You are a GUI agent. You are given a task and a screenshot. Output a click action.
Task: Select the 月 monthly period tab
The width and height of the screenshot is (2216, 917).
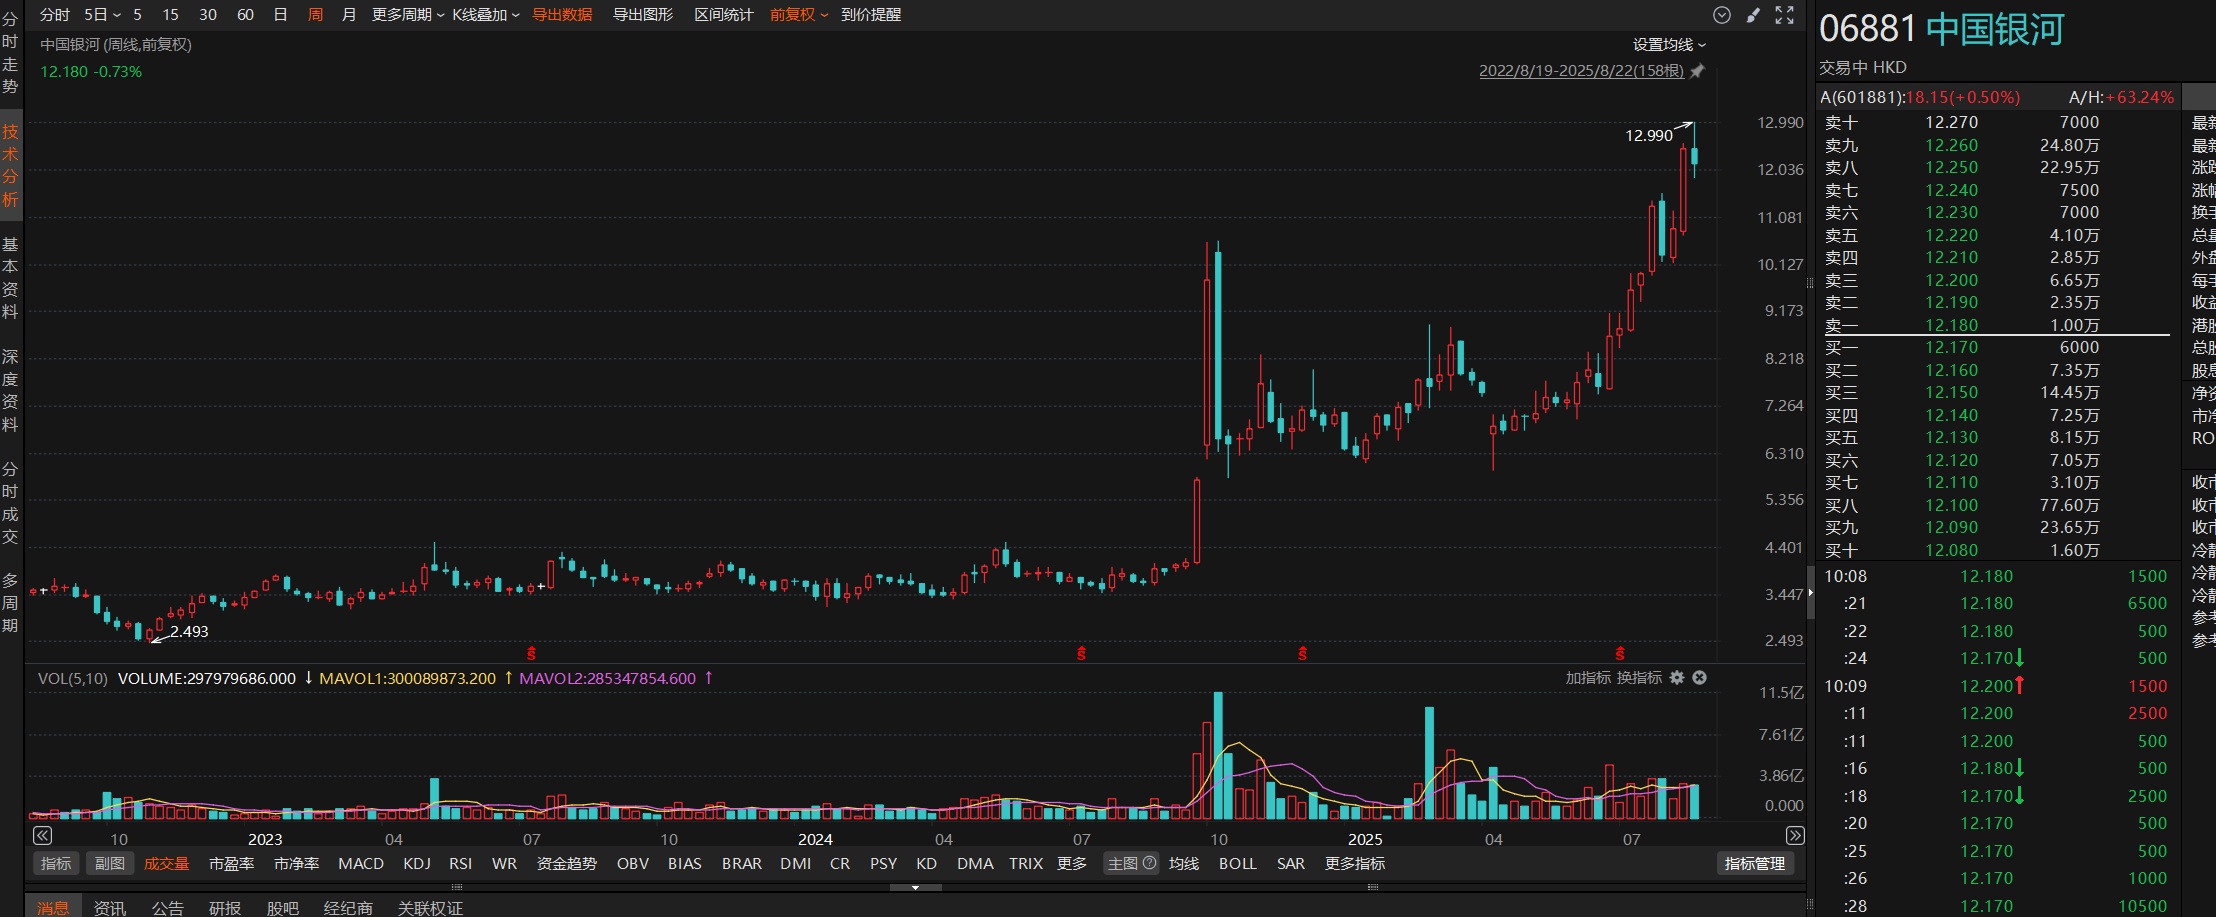click(349, 15)
